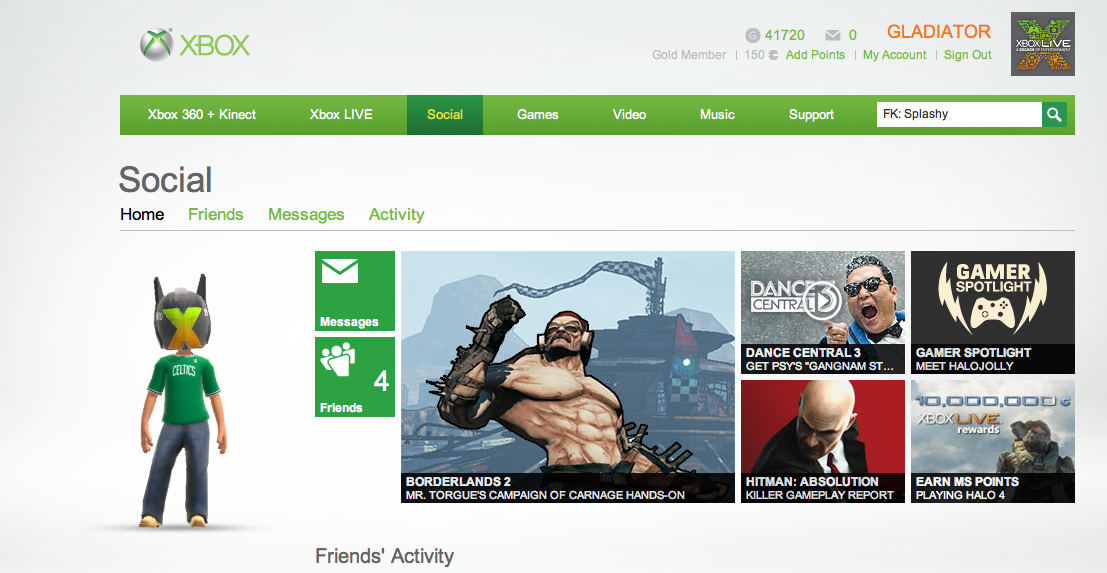
Task: Open Xbox 360 + Kinect menu
Action: tap(201, 114)
